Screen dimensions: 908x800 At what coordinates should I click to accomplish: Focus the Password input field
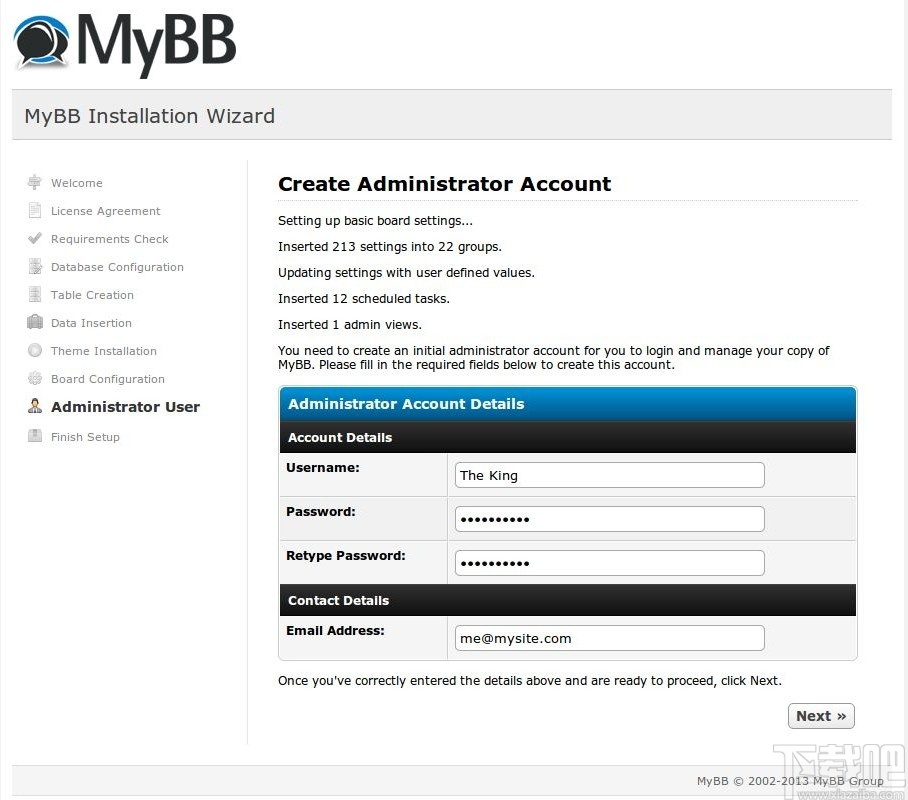pyautogui.click(x=609, y=519)
